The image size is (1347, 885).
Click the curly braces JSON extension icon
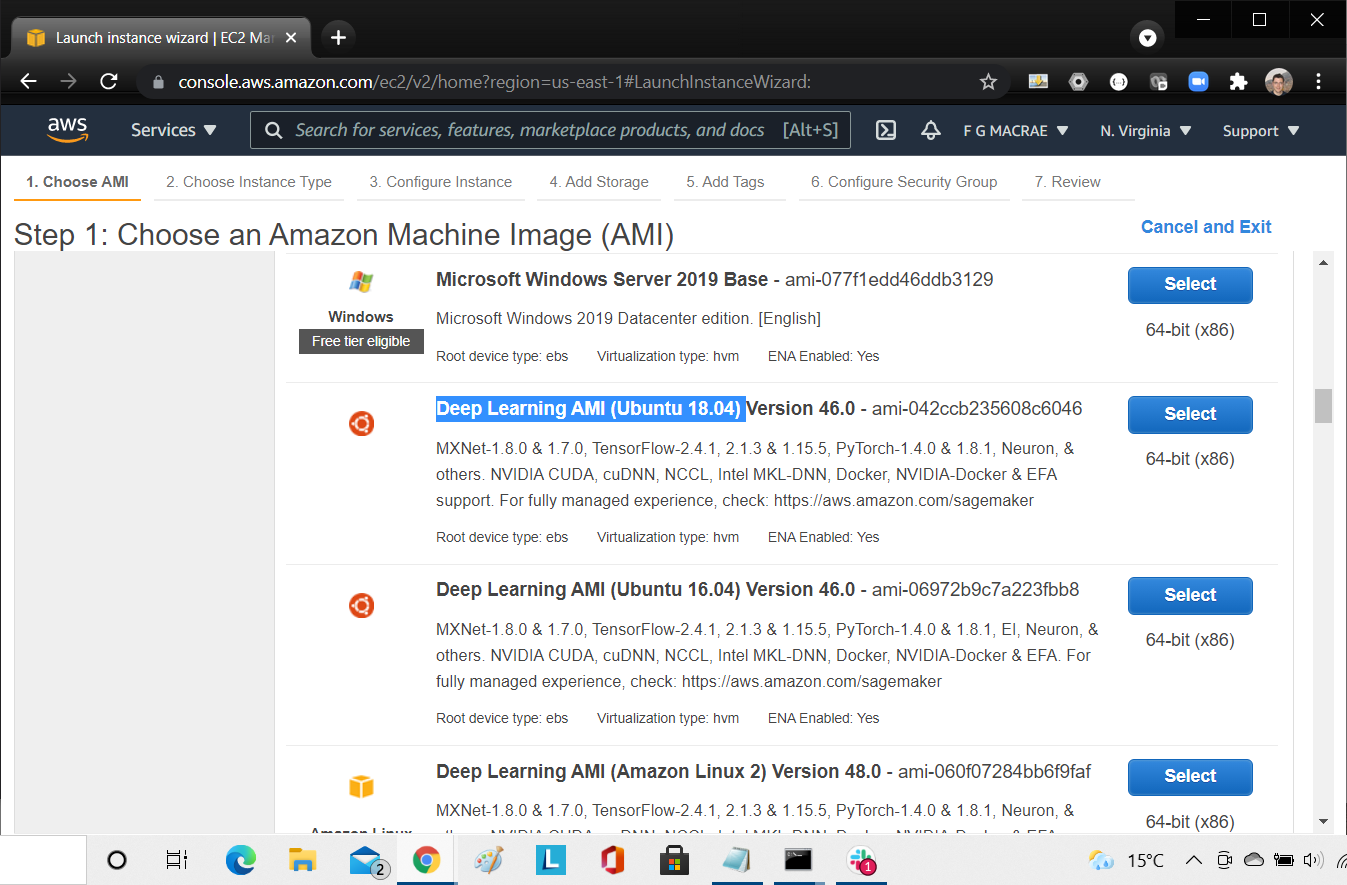tap(1119, 82)
